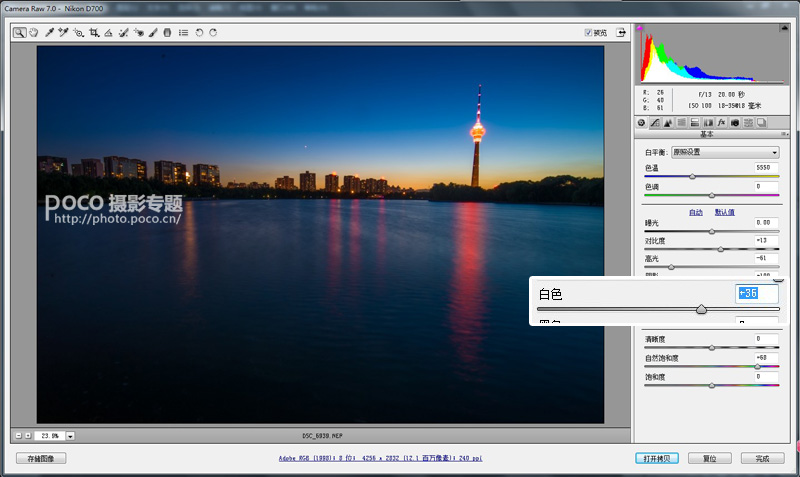Expand the 基本 panel options menu
Screen dimensions: 800x477
784,134
